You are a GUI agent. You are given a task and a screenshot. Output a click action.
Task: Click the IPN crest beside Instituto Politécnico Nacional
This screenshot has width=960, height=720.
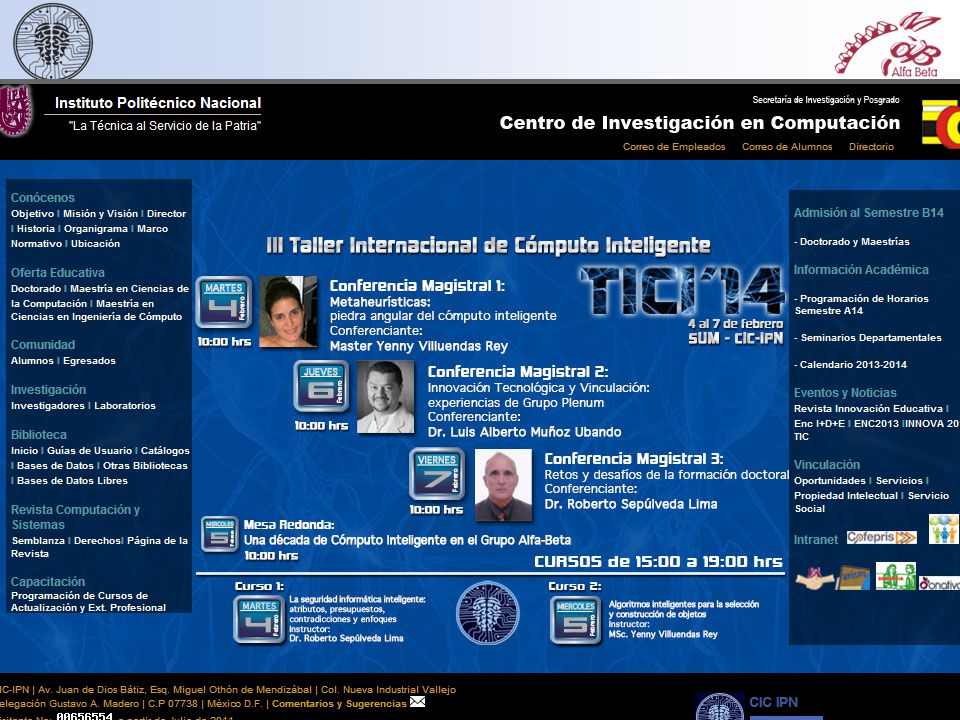(x=16, y=110)
